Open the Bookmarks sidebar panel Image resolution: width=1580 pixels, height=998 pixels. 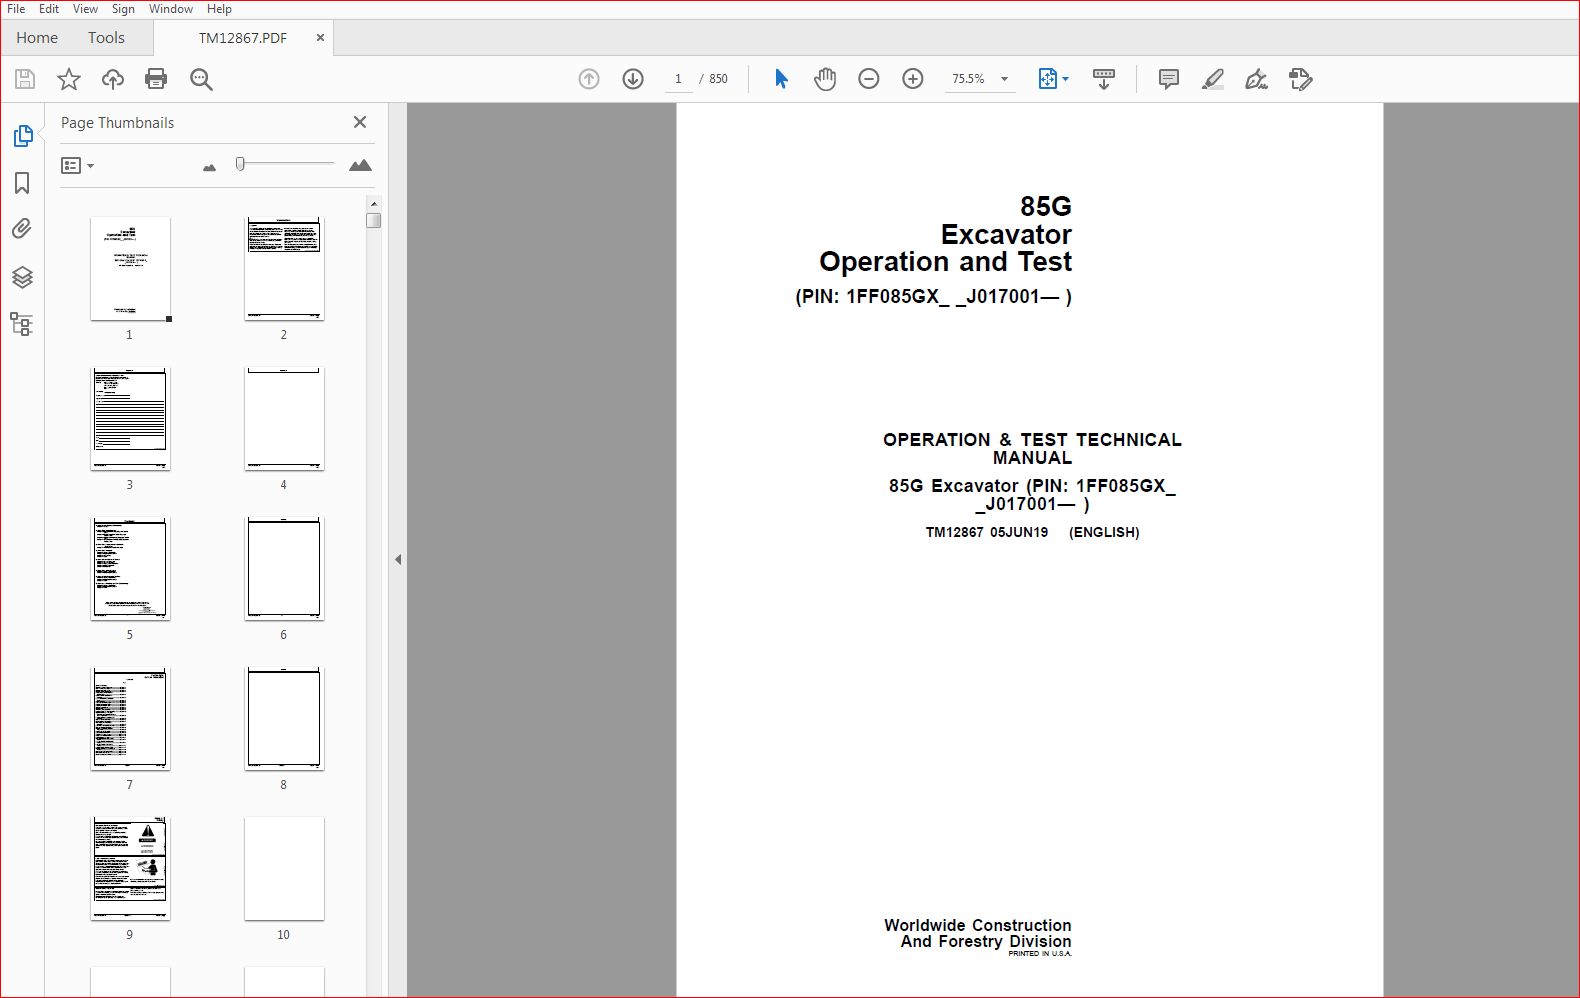click(x=22, y=183)
